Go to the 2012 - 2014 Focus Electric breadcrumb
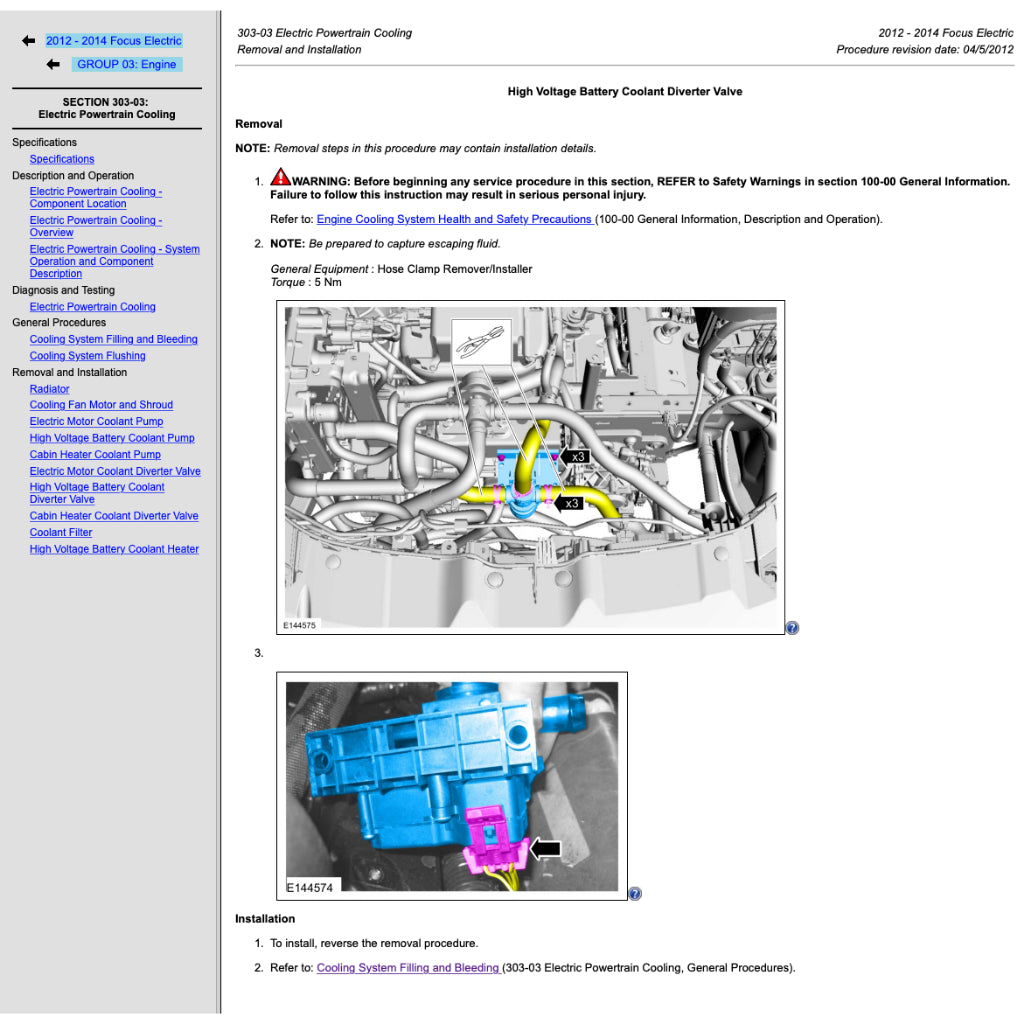This screenshot has height=1024, width=1024. point(113,41)
